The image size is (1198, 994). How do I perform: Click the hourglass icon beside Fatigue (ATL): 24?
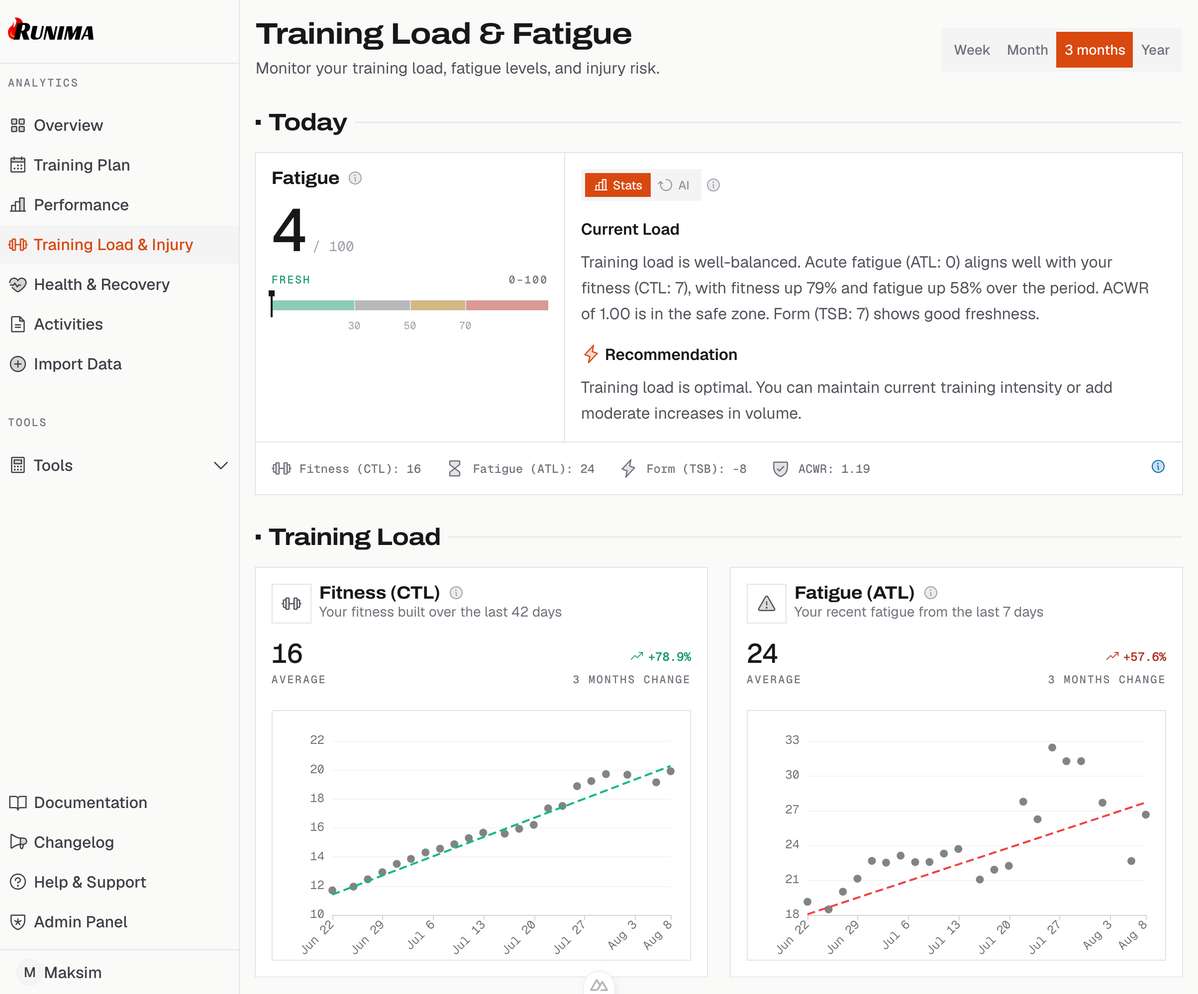click(x=455, y=468)
